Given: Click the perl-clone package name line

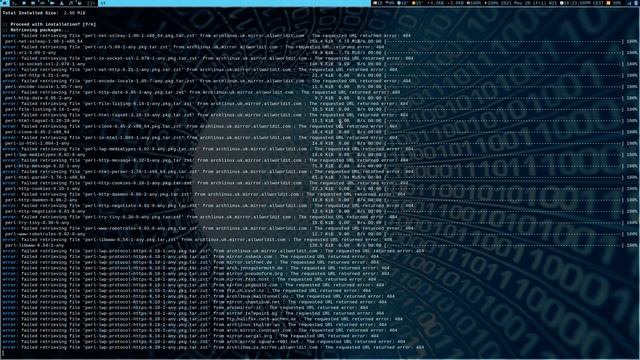Looking at the screenshot, I should (x=37, y=132).
